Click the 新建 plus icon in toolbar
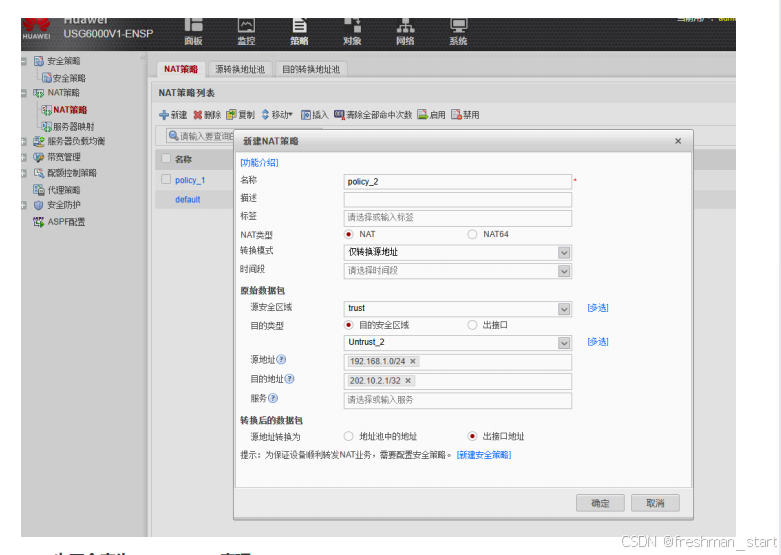 pyautogui.click(x=164, y=115)
